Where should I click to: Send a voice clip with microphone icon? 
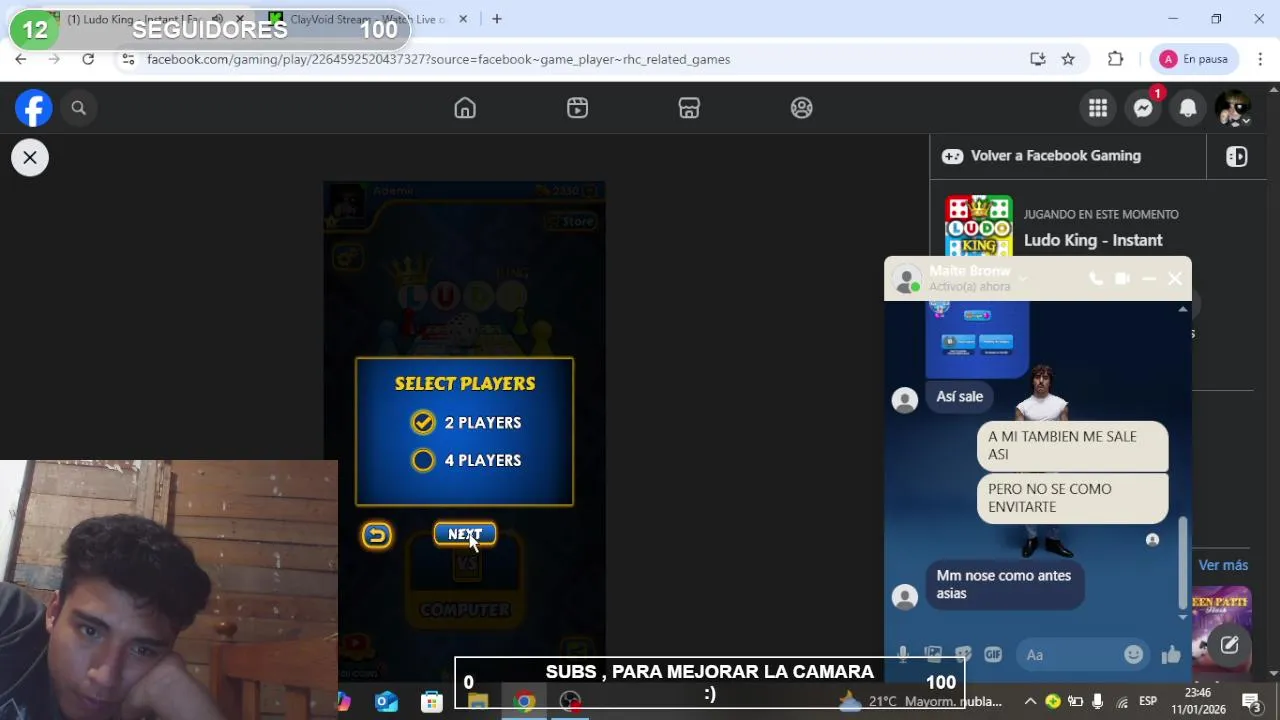pyautogui.click(x=903, y=654)
